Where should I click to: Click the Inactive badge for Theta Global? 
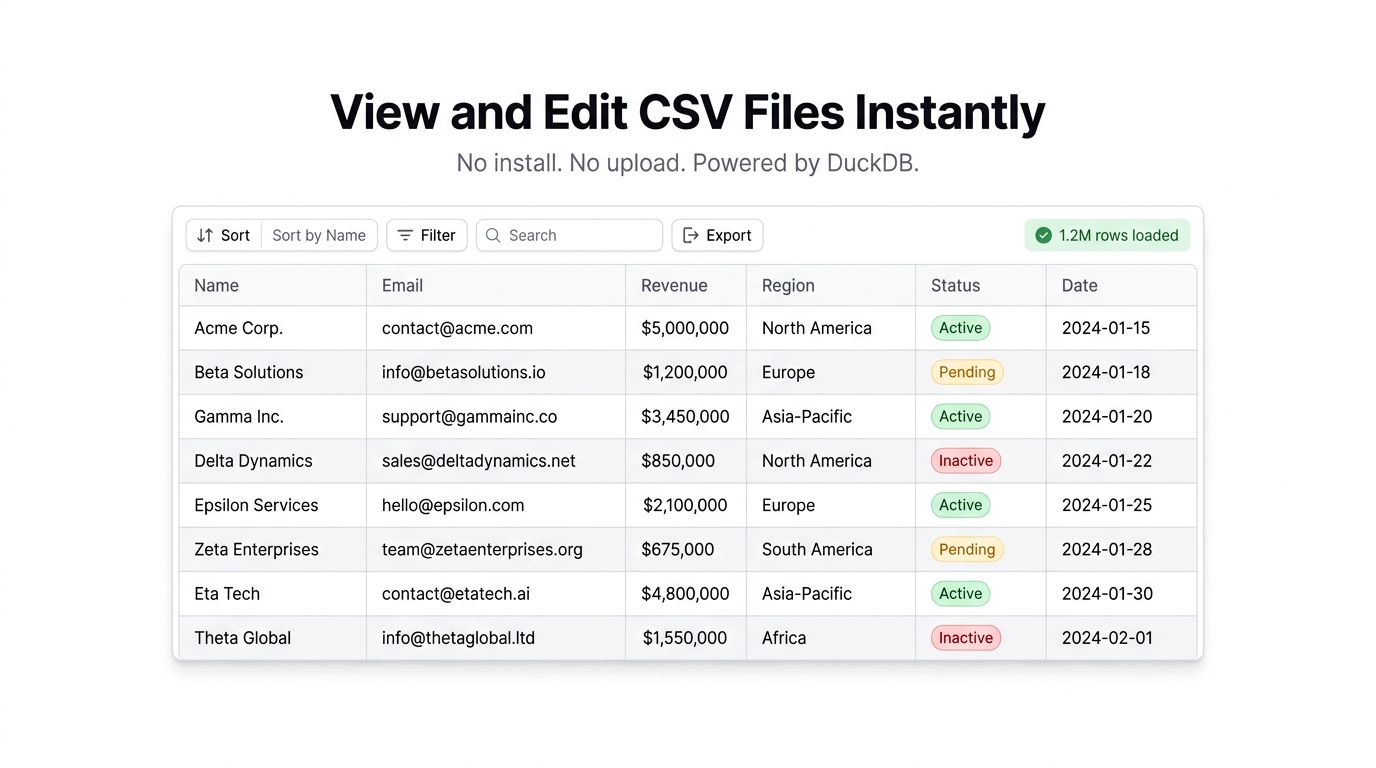966,638
